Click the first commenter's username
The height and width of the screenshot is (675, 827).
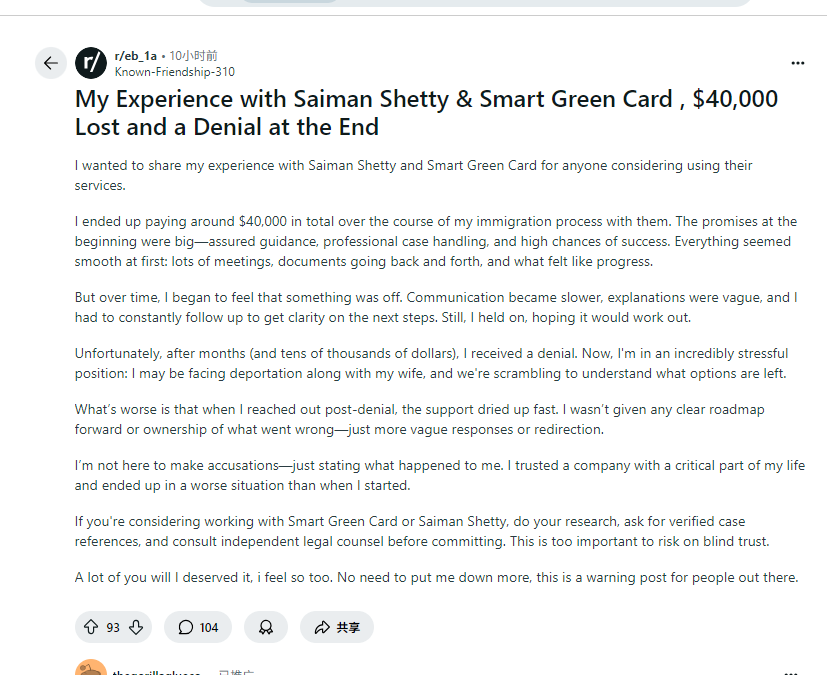(156, 673)
